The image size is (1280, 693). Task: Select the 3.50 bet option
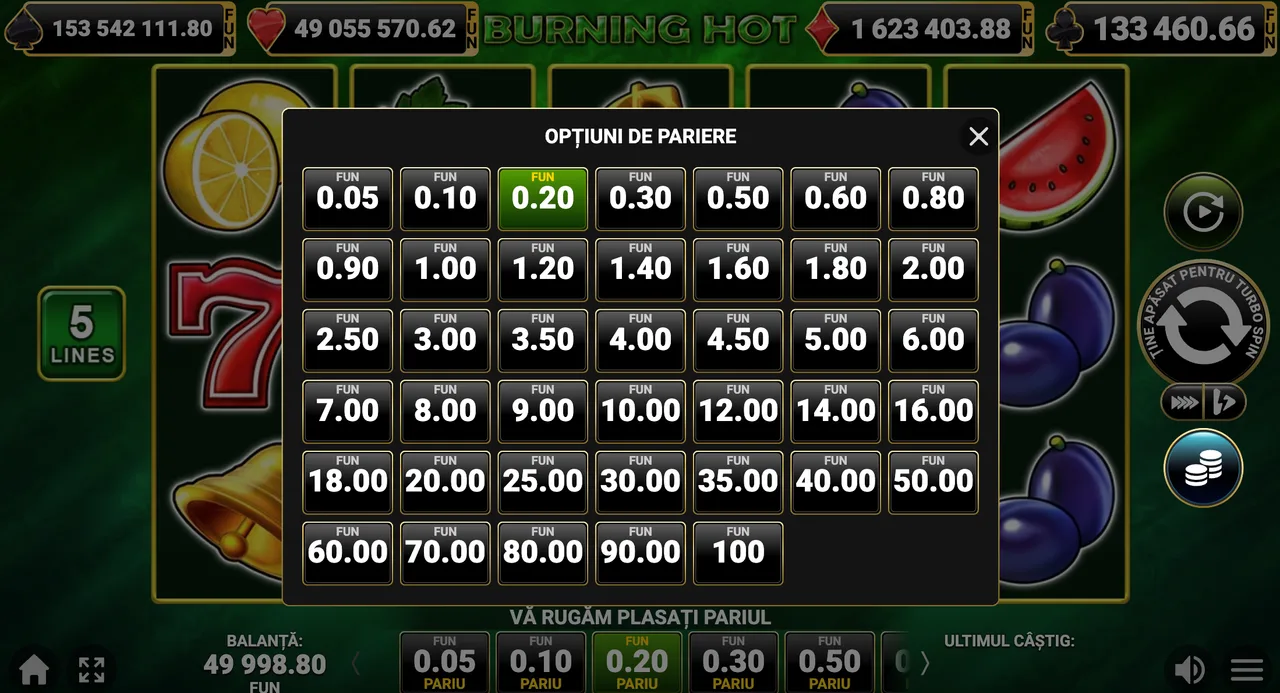[543, 341]
